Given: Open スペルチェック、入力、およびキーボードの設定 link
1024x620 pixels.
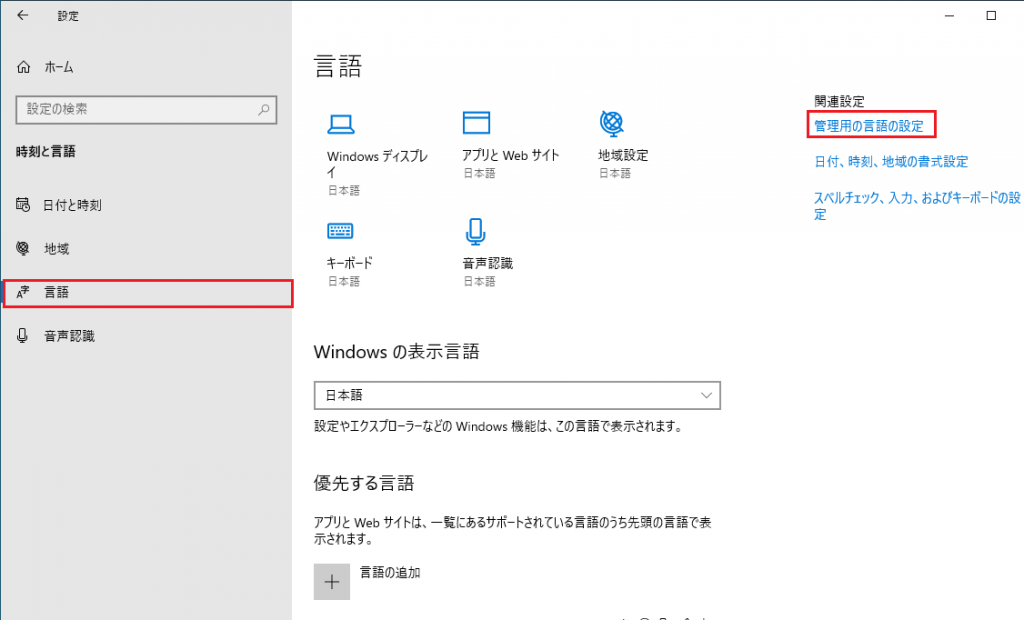Looking at the screenshot, I should 917,206.
